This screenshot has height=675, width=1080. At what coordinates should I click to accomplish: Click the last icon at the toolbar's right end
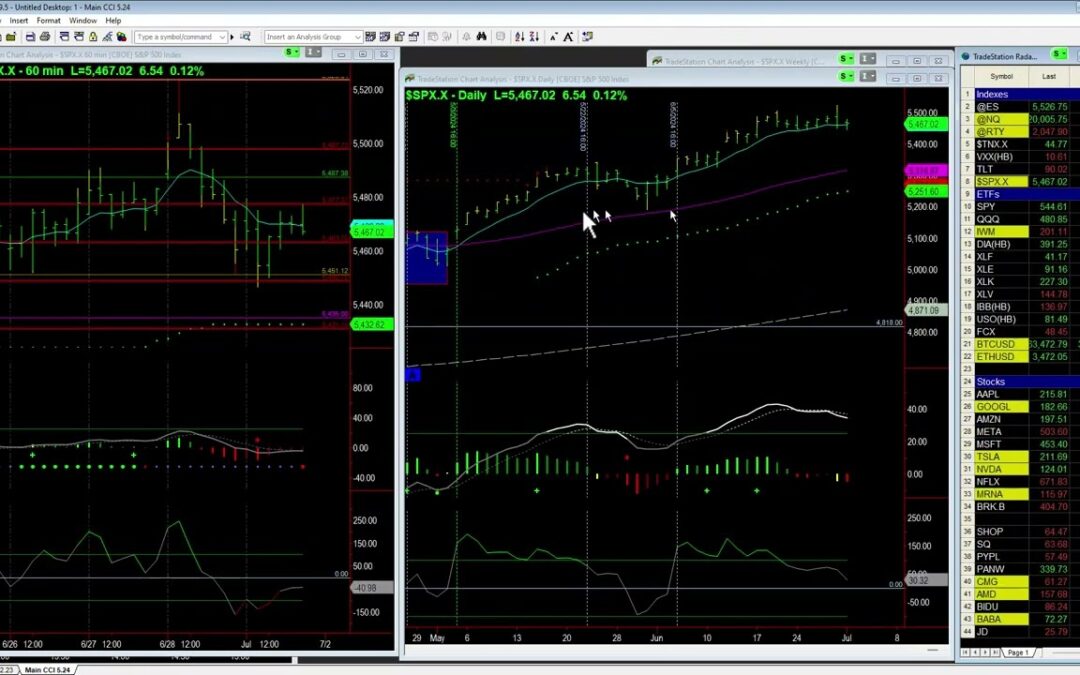coord(588,37)
